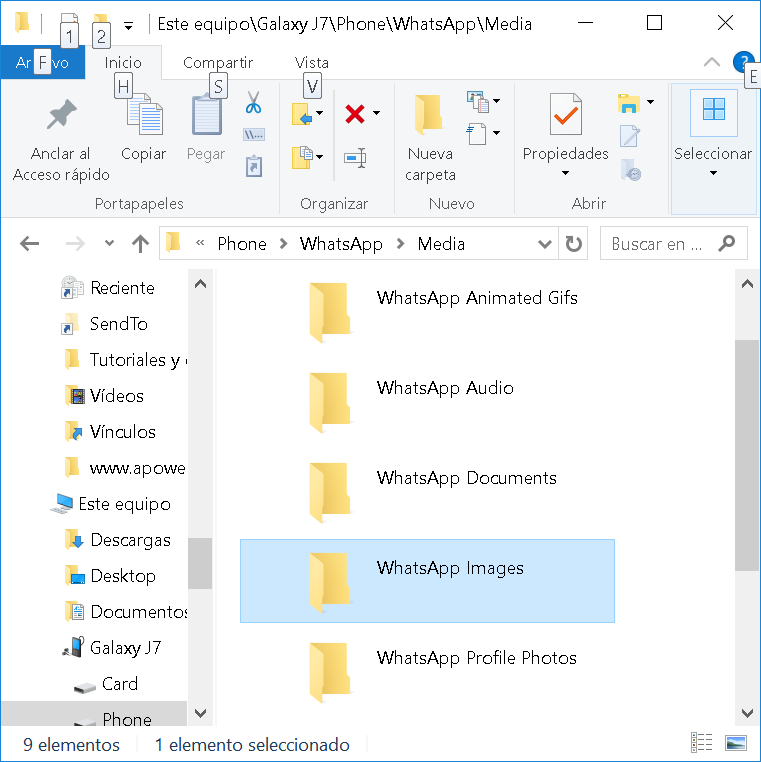Switch to the Compartir ribbon tab
Viewport: 761px width, 762px height.
click(x=218, y=62)
